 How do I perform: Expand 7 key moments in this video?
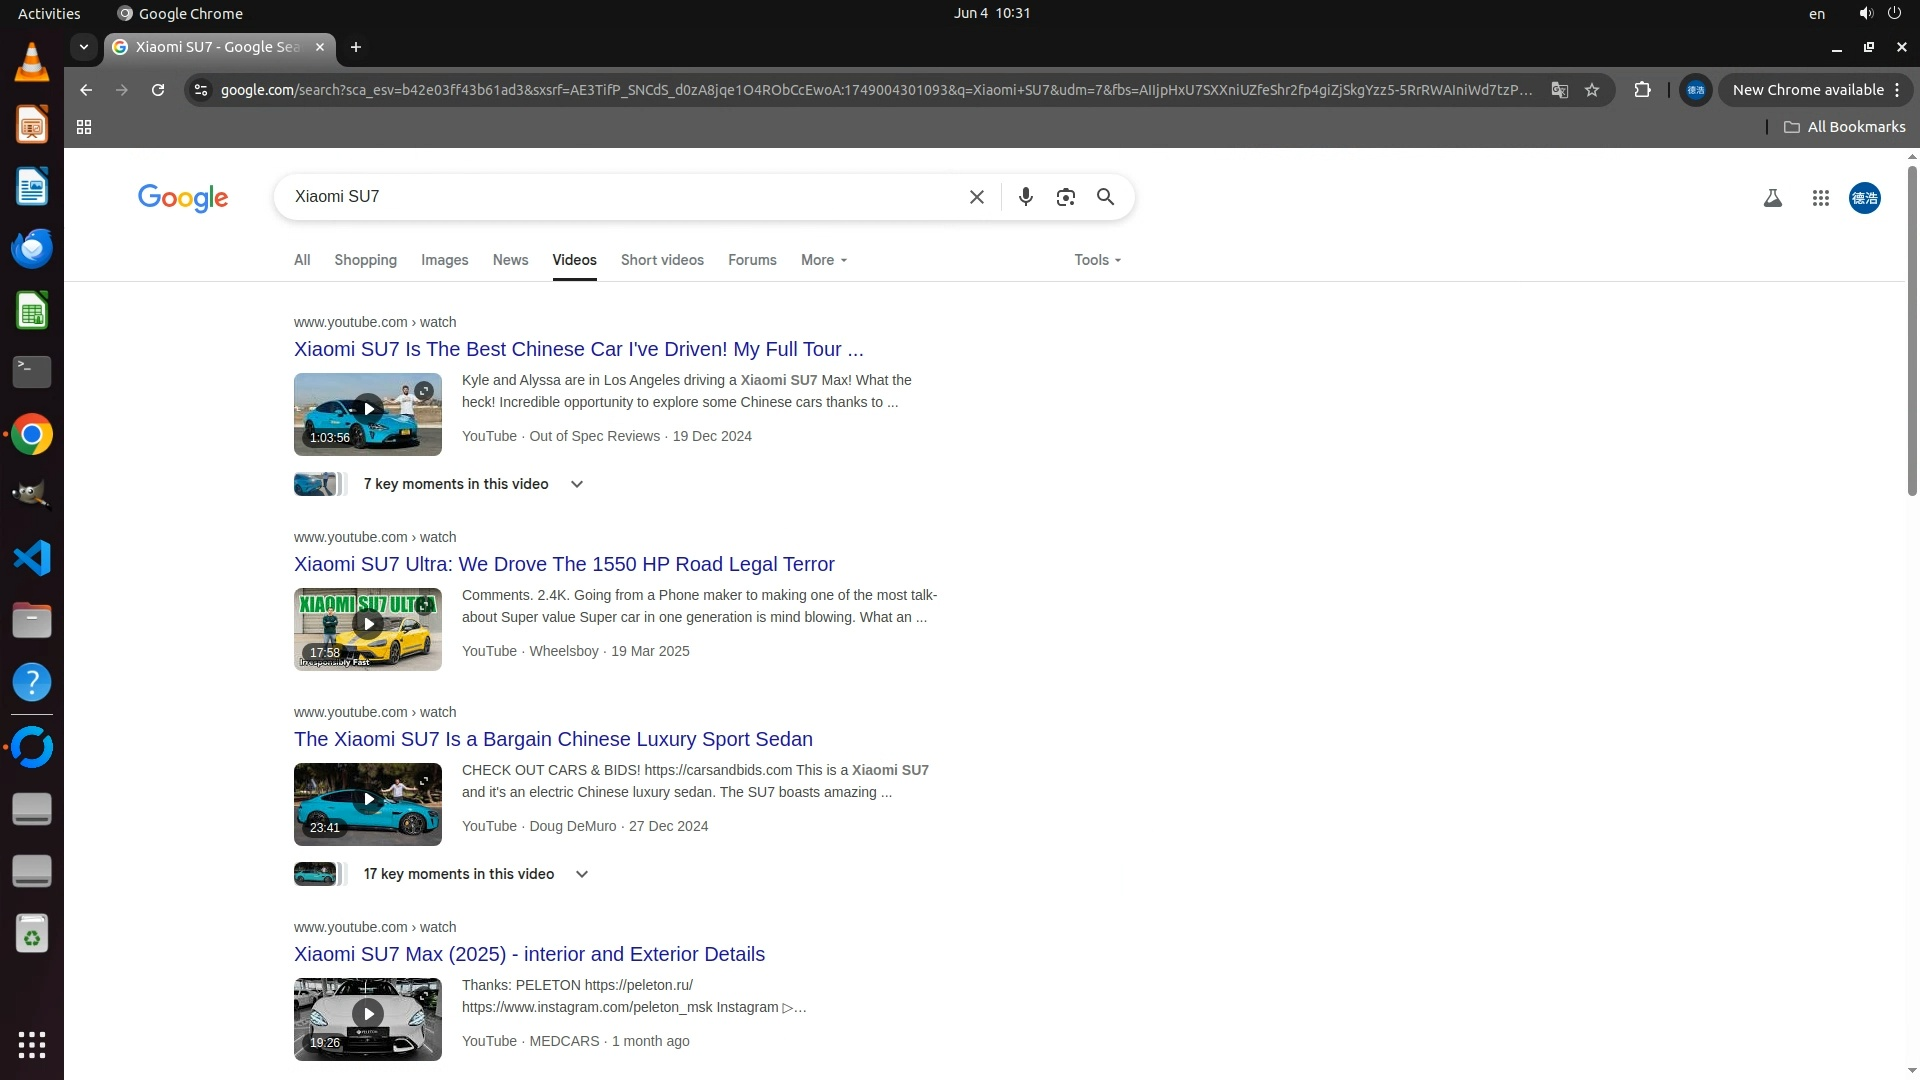coord(576,484)
